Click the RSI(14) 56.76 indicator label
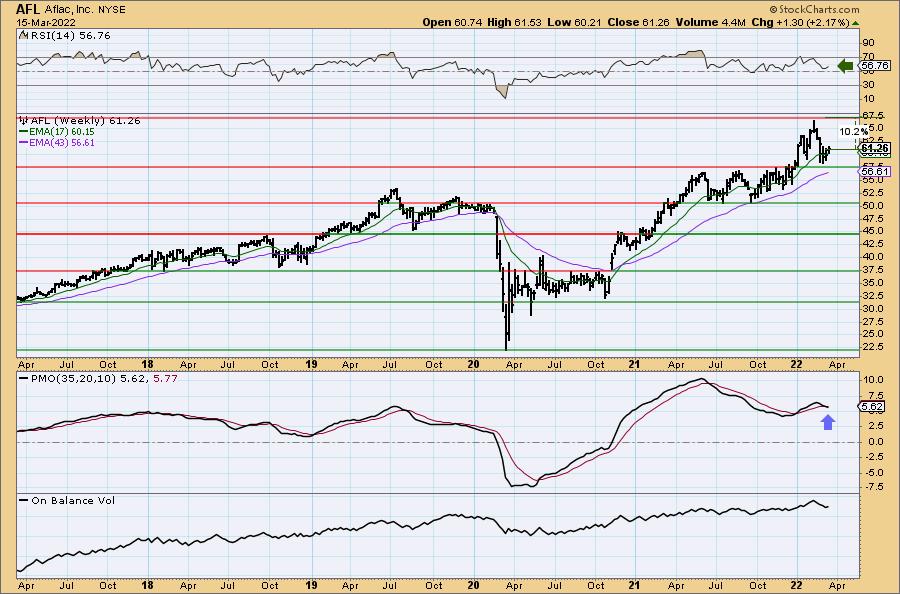The image size is (900, 594). (x=70, y=36)
